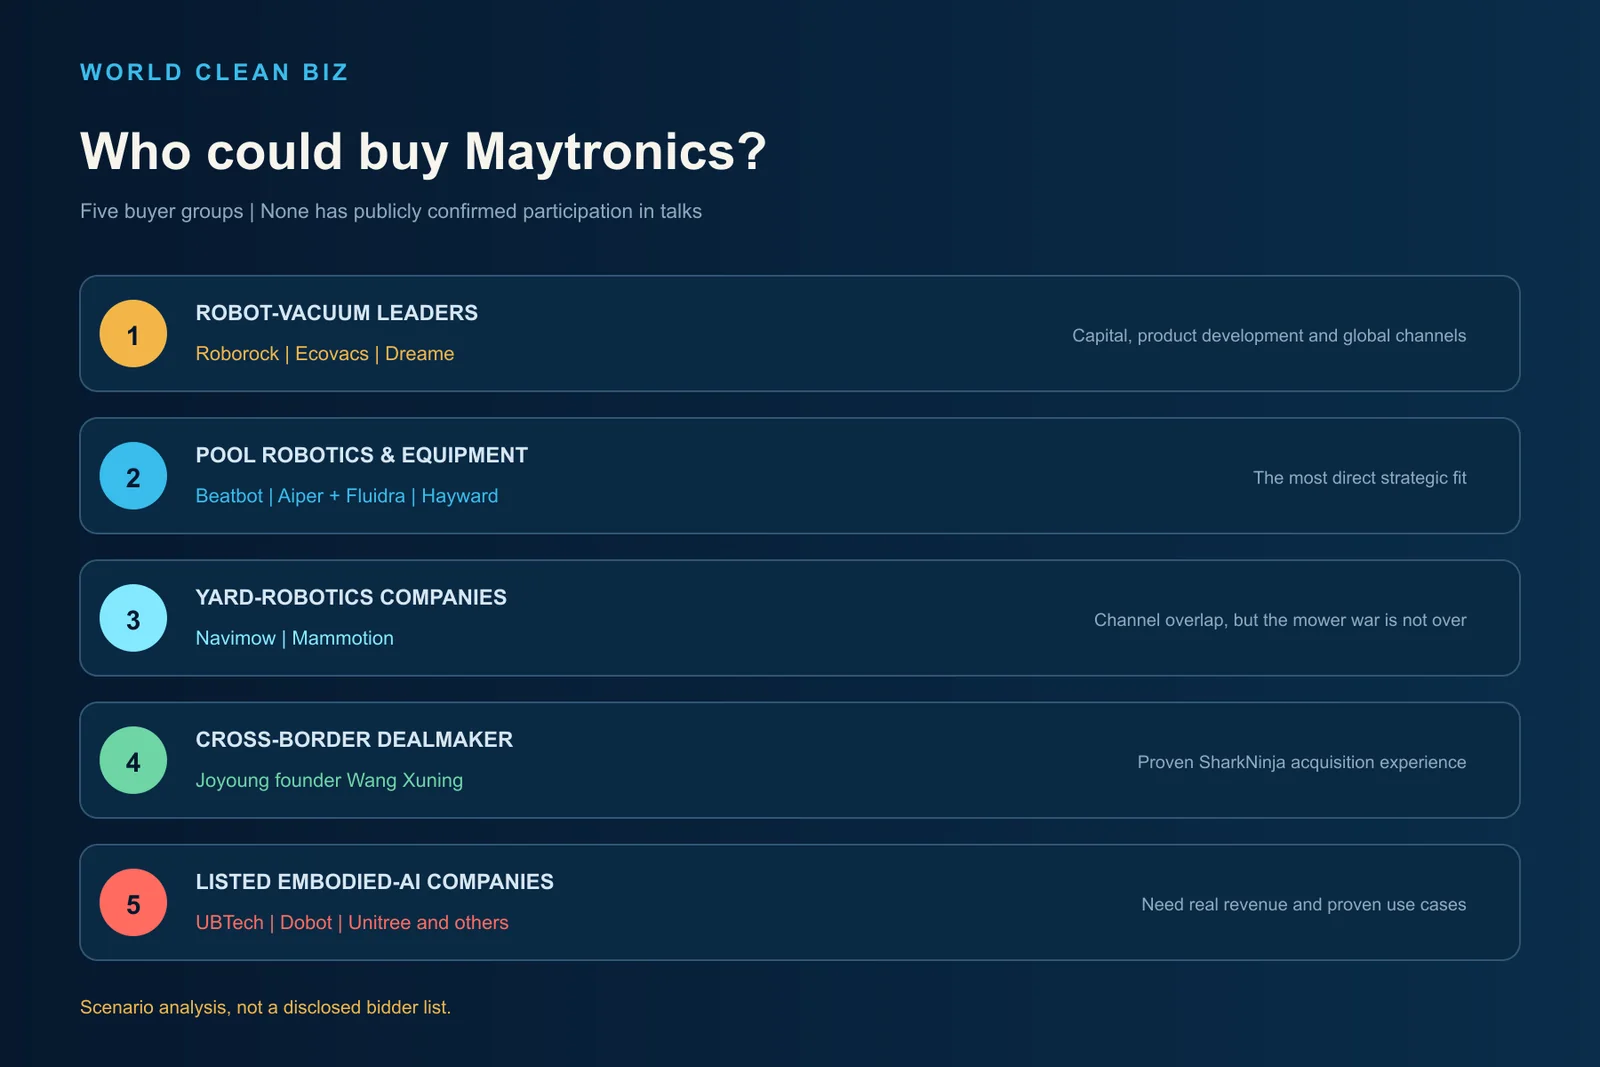Click the blue number 2 circle
Image resolution: width=1600 pixels, height=1067 pixels.
(133, 476)
